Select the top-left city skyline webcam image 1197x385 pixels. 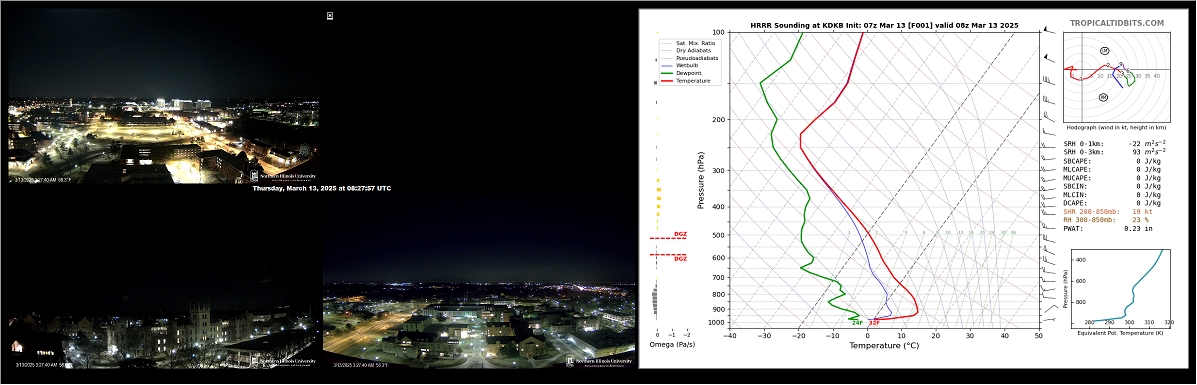pyautogui.click(x=163, y=96)
